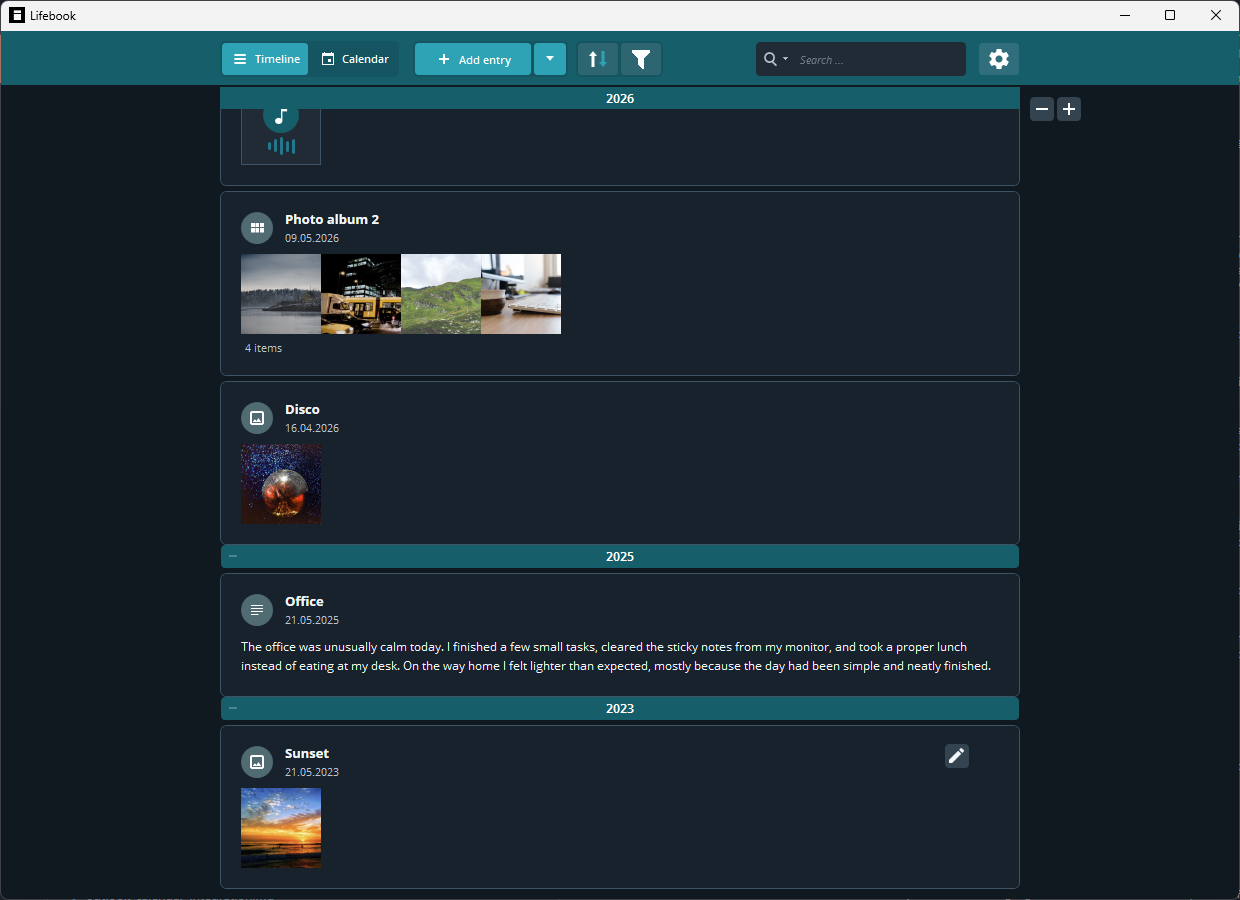Open the Office entry title

(x=304, y=601)
